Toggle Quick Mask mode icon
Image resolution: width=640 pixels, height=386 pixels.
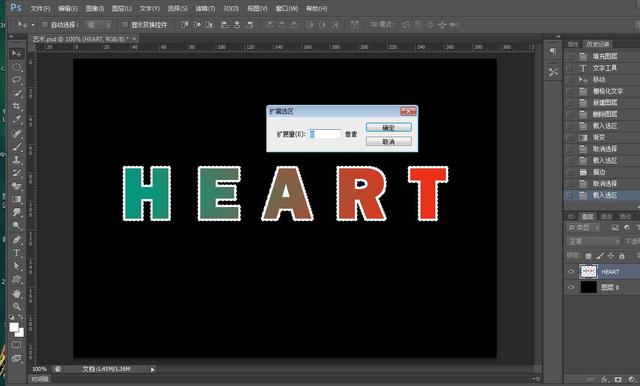(16, 345)
